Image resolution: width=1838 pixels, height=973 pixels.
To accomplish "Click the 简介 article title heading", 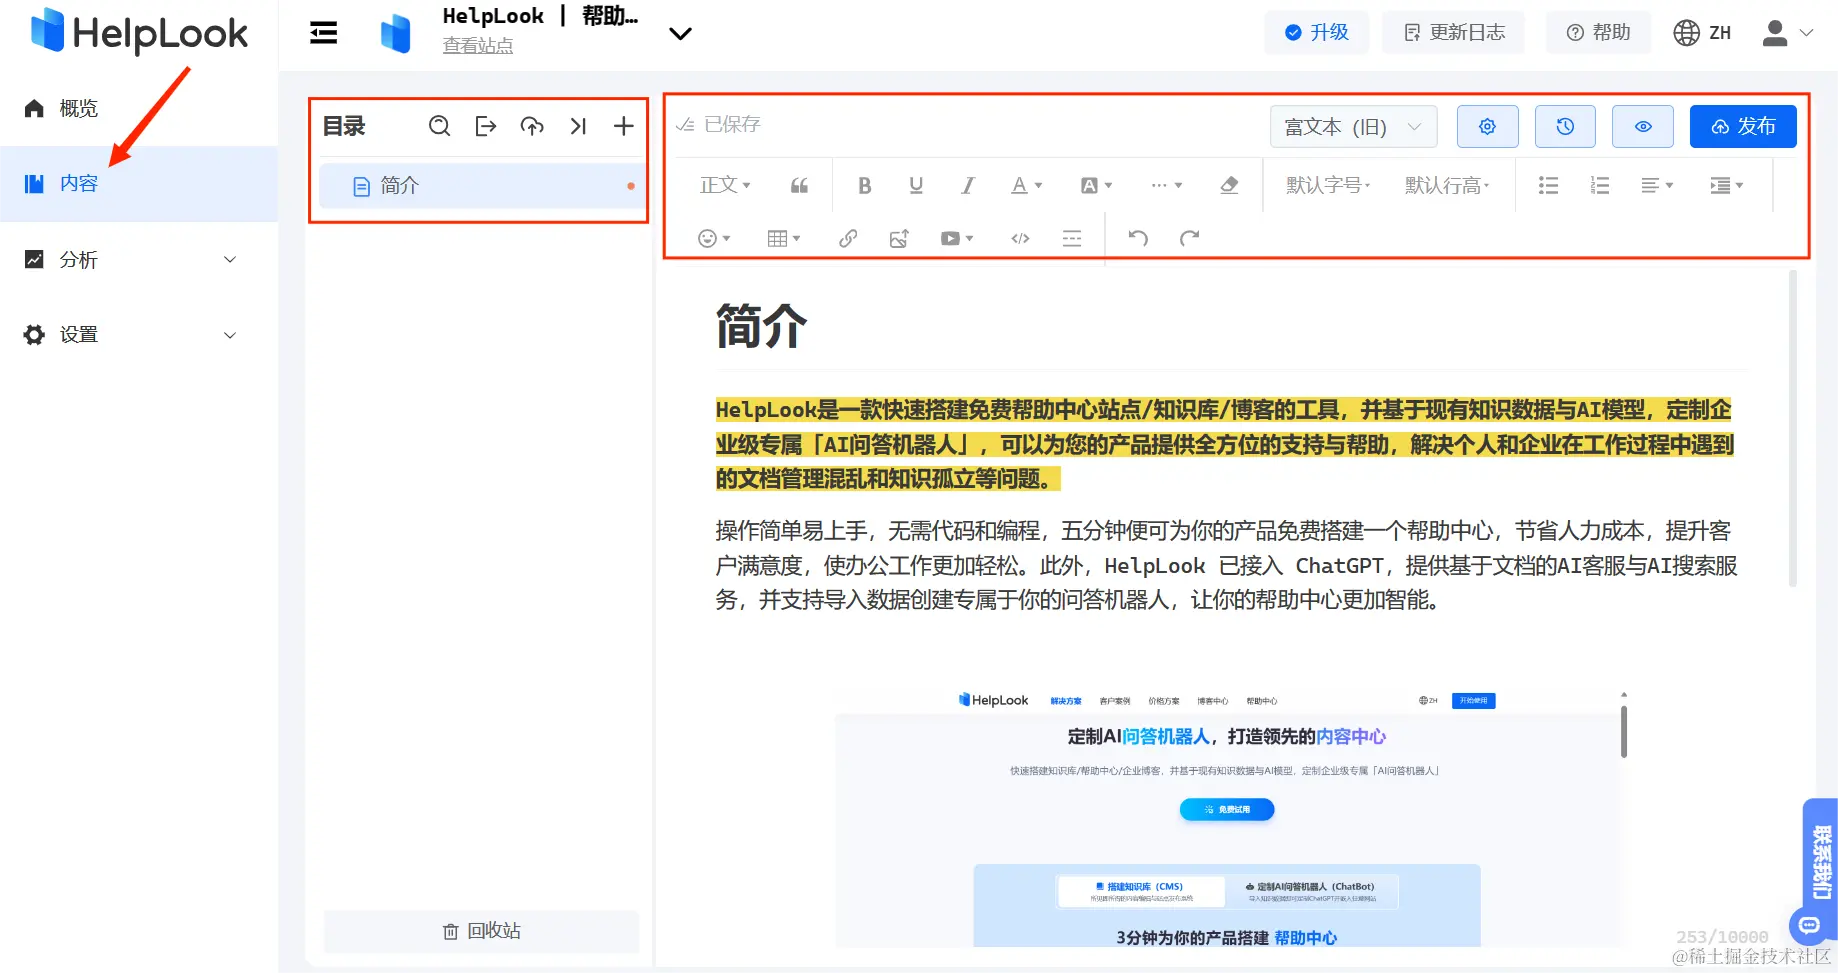I will (x=761, y=327).
